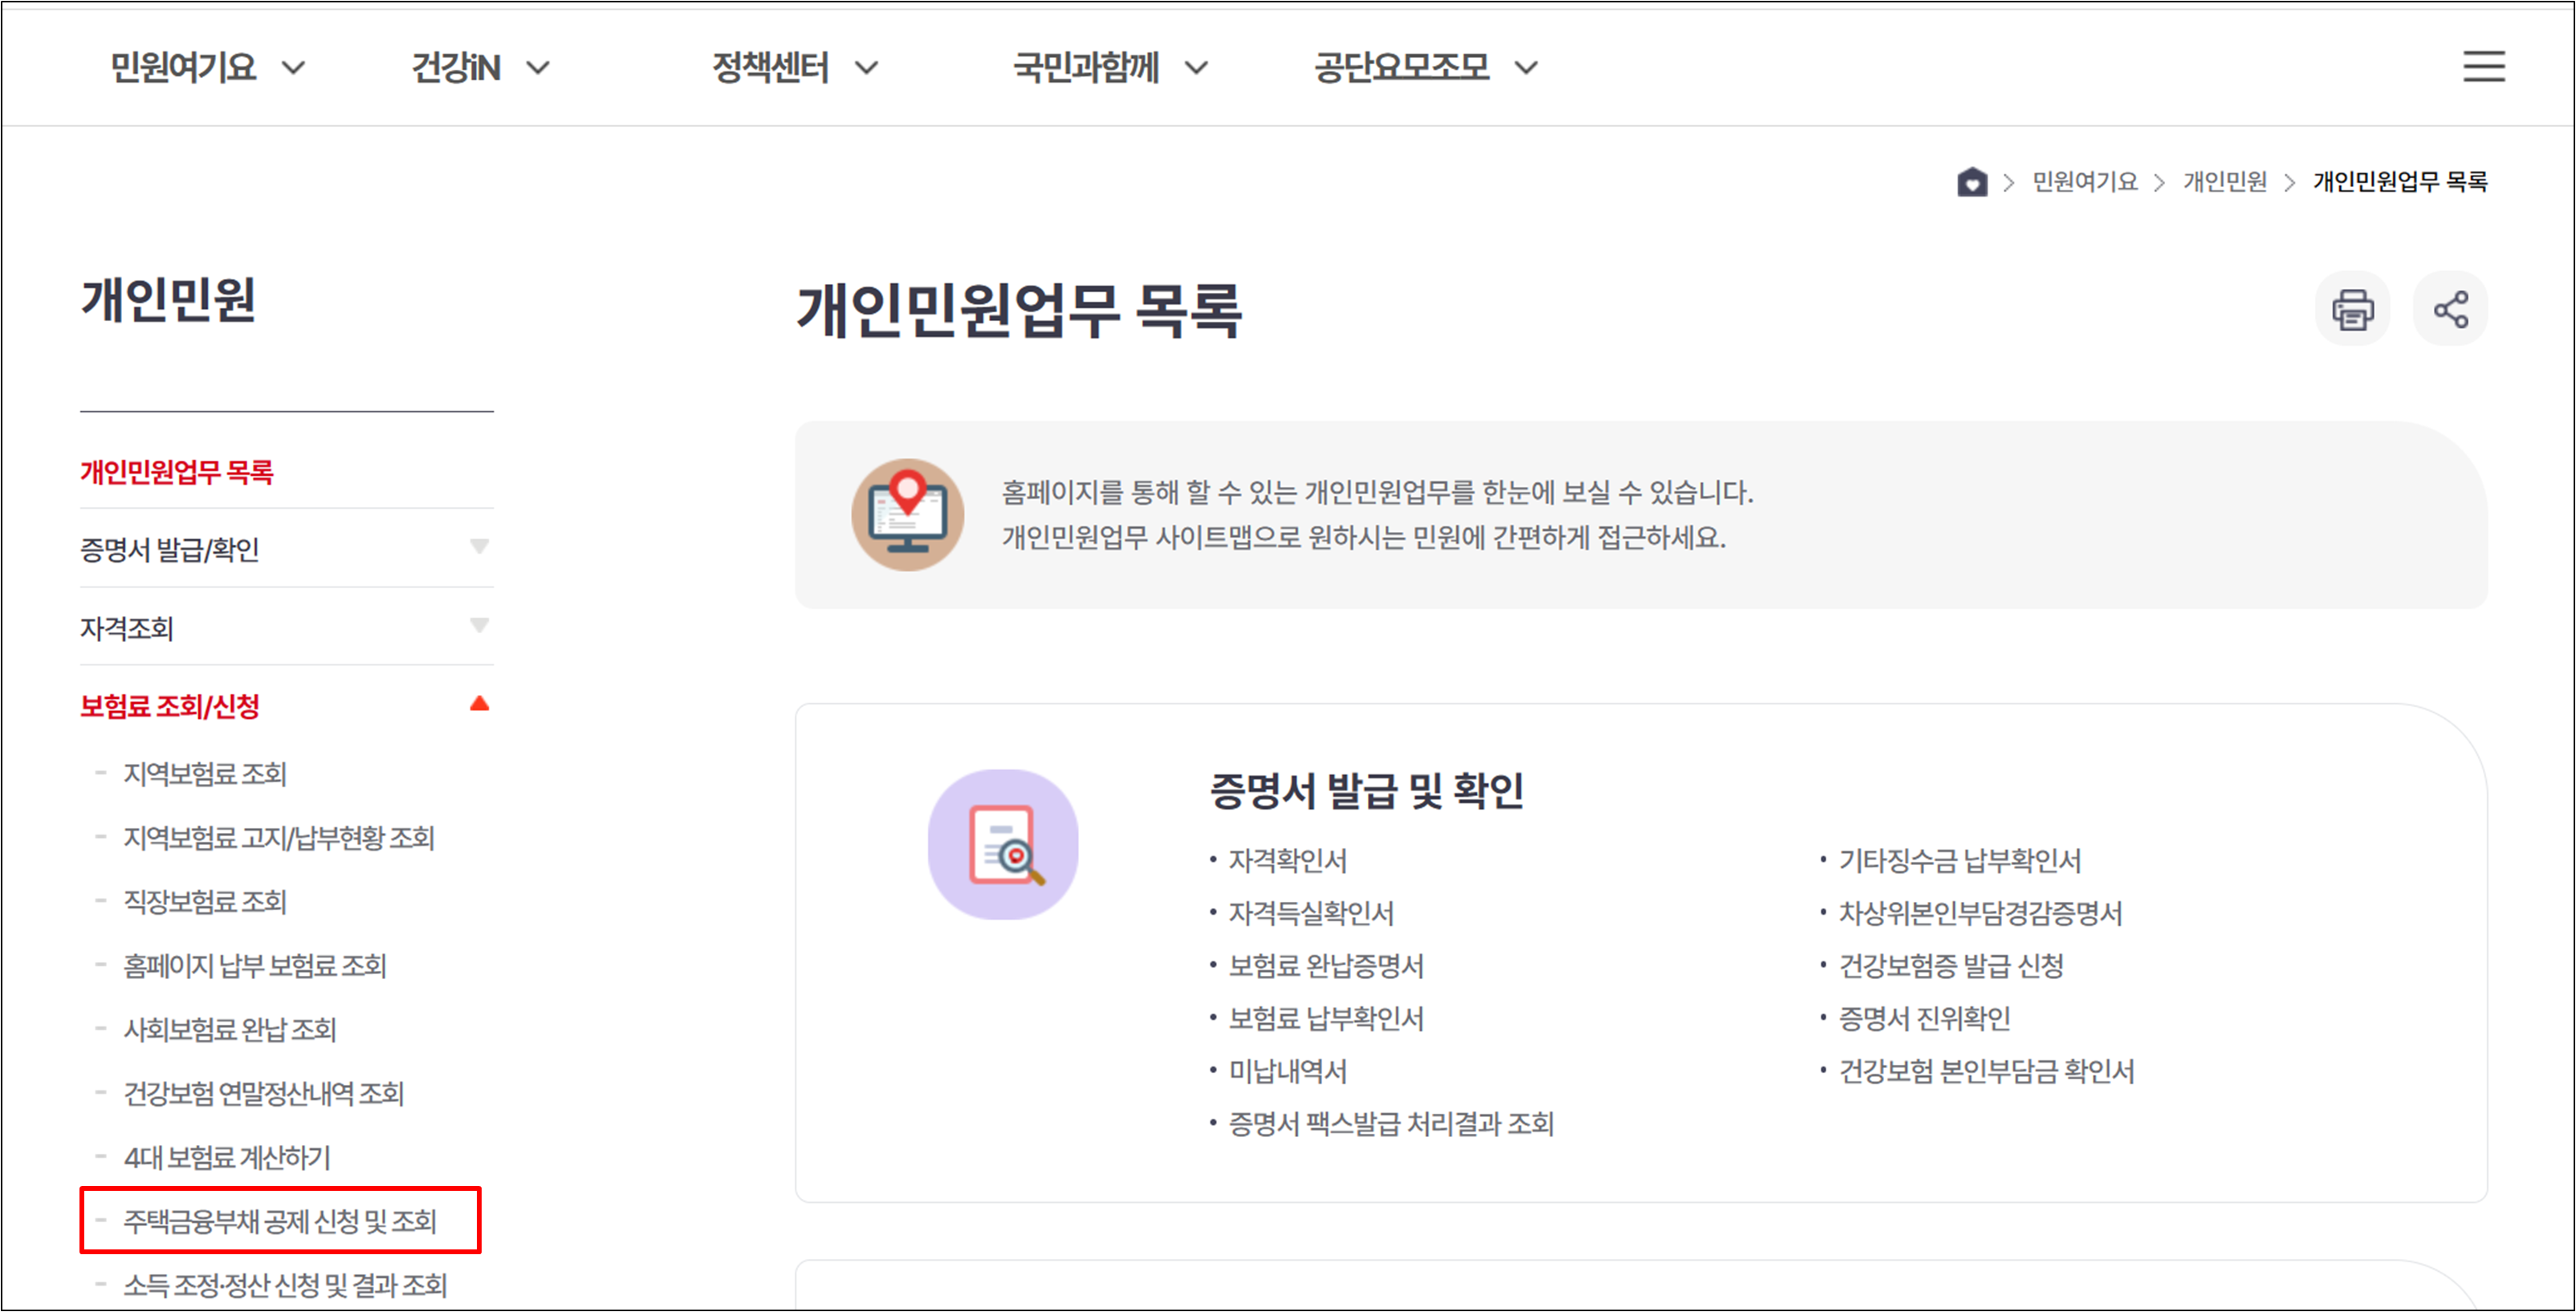
Task: Open 소득 조정·정산 신청 및 결과 조회
Action: 285,1285
